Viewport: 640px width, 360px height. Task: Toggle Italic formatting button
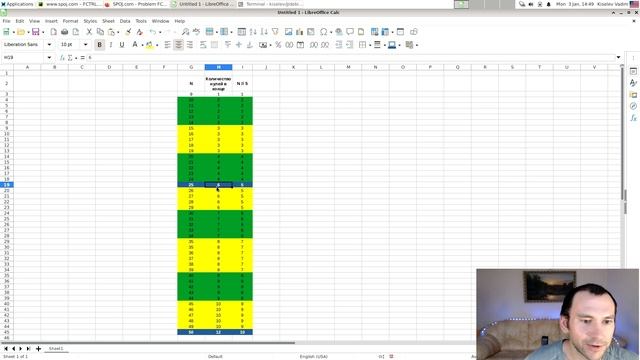(111, 44)
